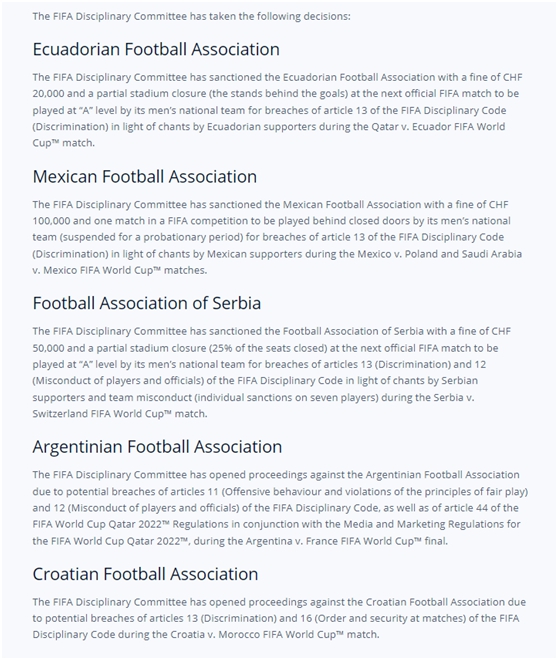Click the 'Argentina v. France FIFA World Cup™ final' text
The height and width of the screenshot is (660, 558).
point(347,541)
